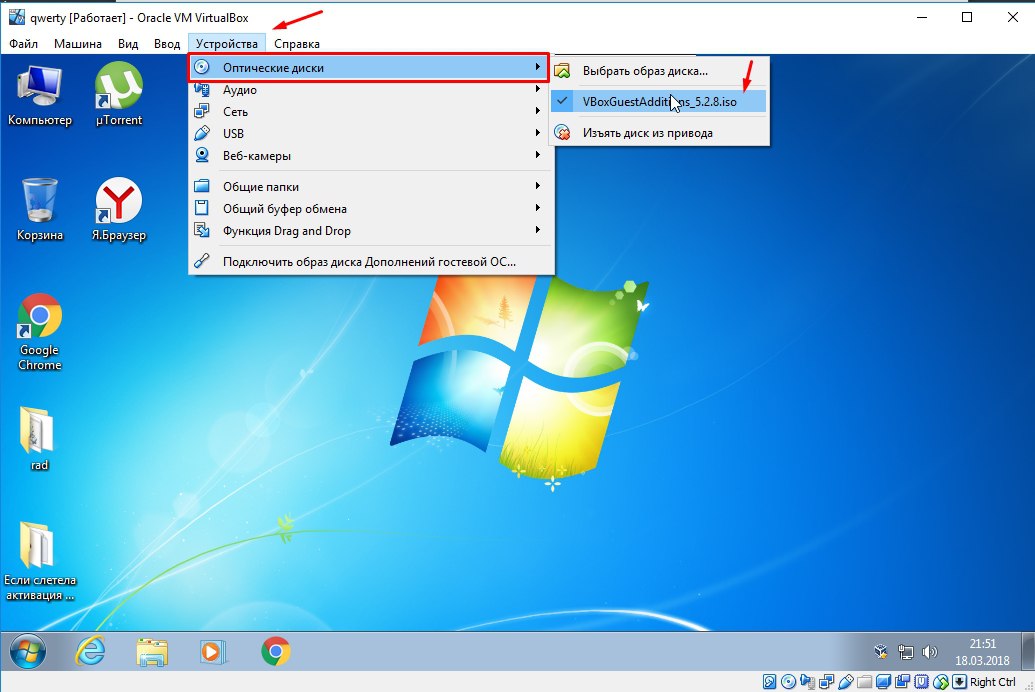Click Изъять диск из привода
The height and width of the screenshot is (692, 1035).
[x=658, y=133]
